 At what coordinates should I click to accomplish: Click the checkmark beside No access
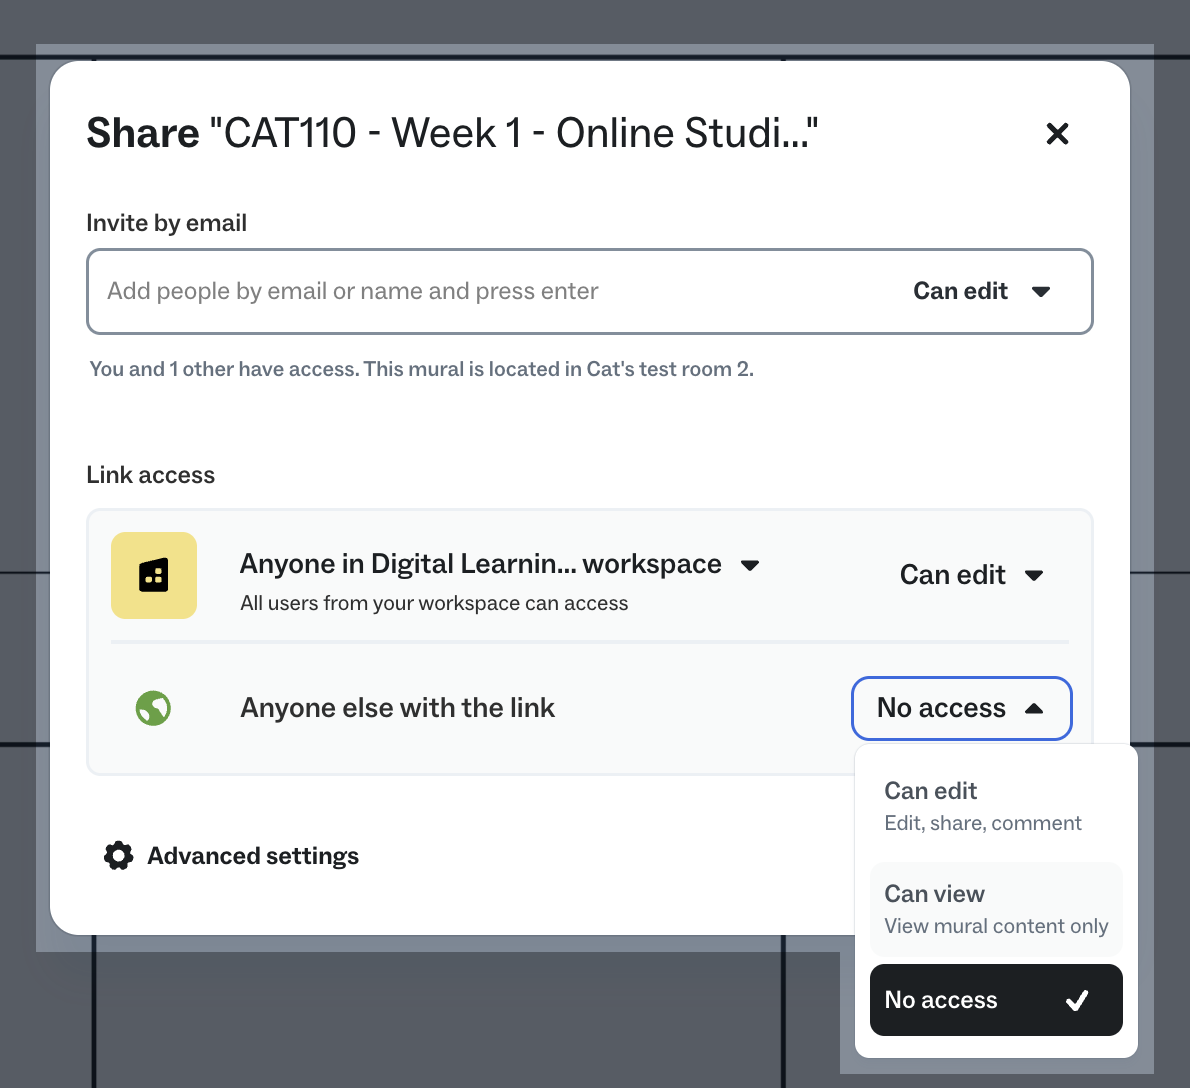1078,999
